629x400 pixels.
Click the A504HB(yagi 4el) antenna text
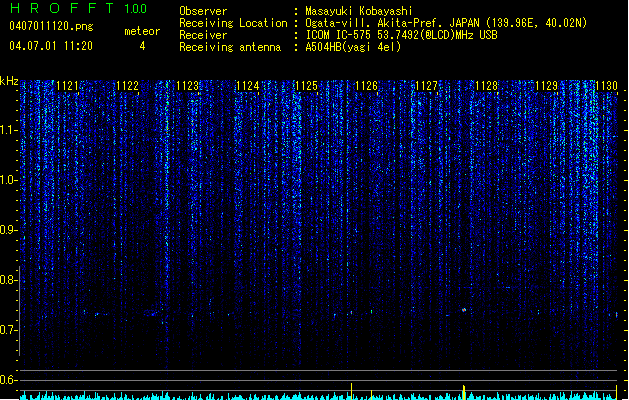[x=353, y=47]
